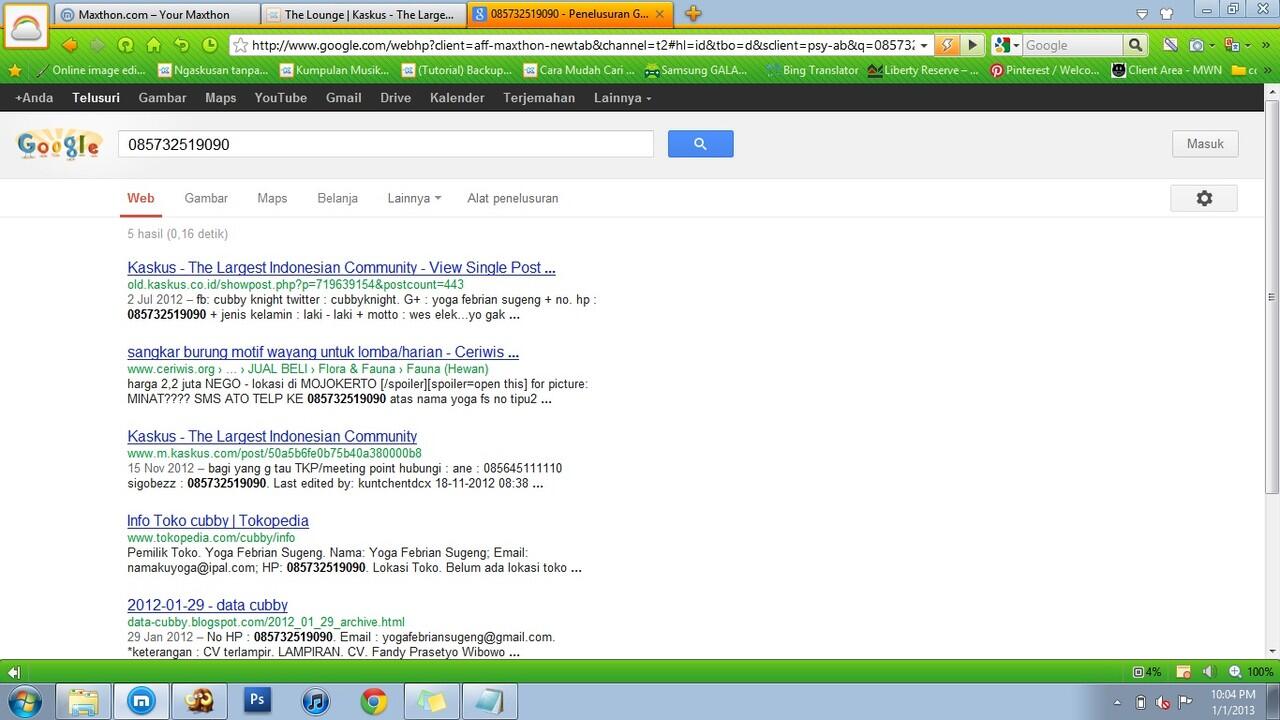
Task: Reload the page with refresh icon
Action: click(125, 45)
